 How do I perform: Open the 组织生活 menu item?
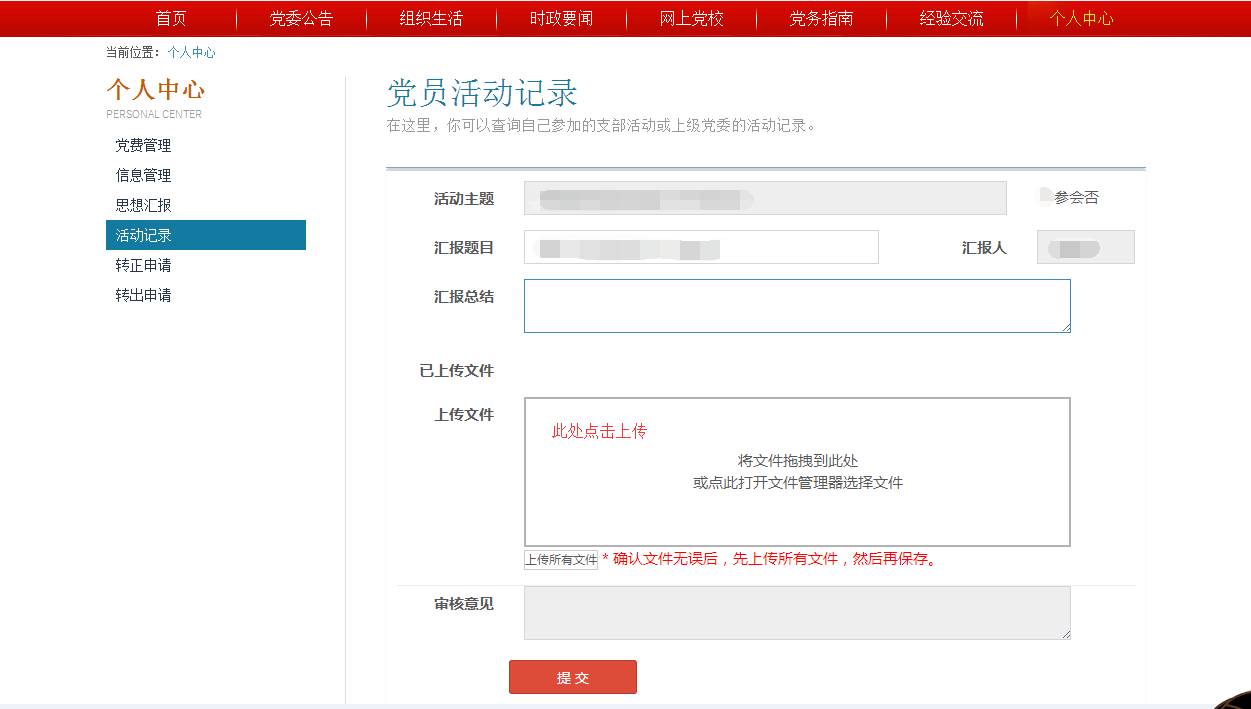tap(431, 18)
